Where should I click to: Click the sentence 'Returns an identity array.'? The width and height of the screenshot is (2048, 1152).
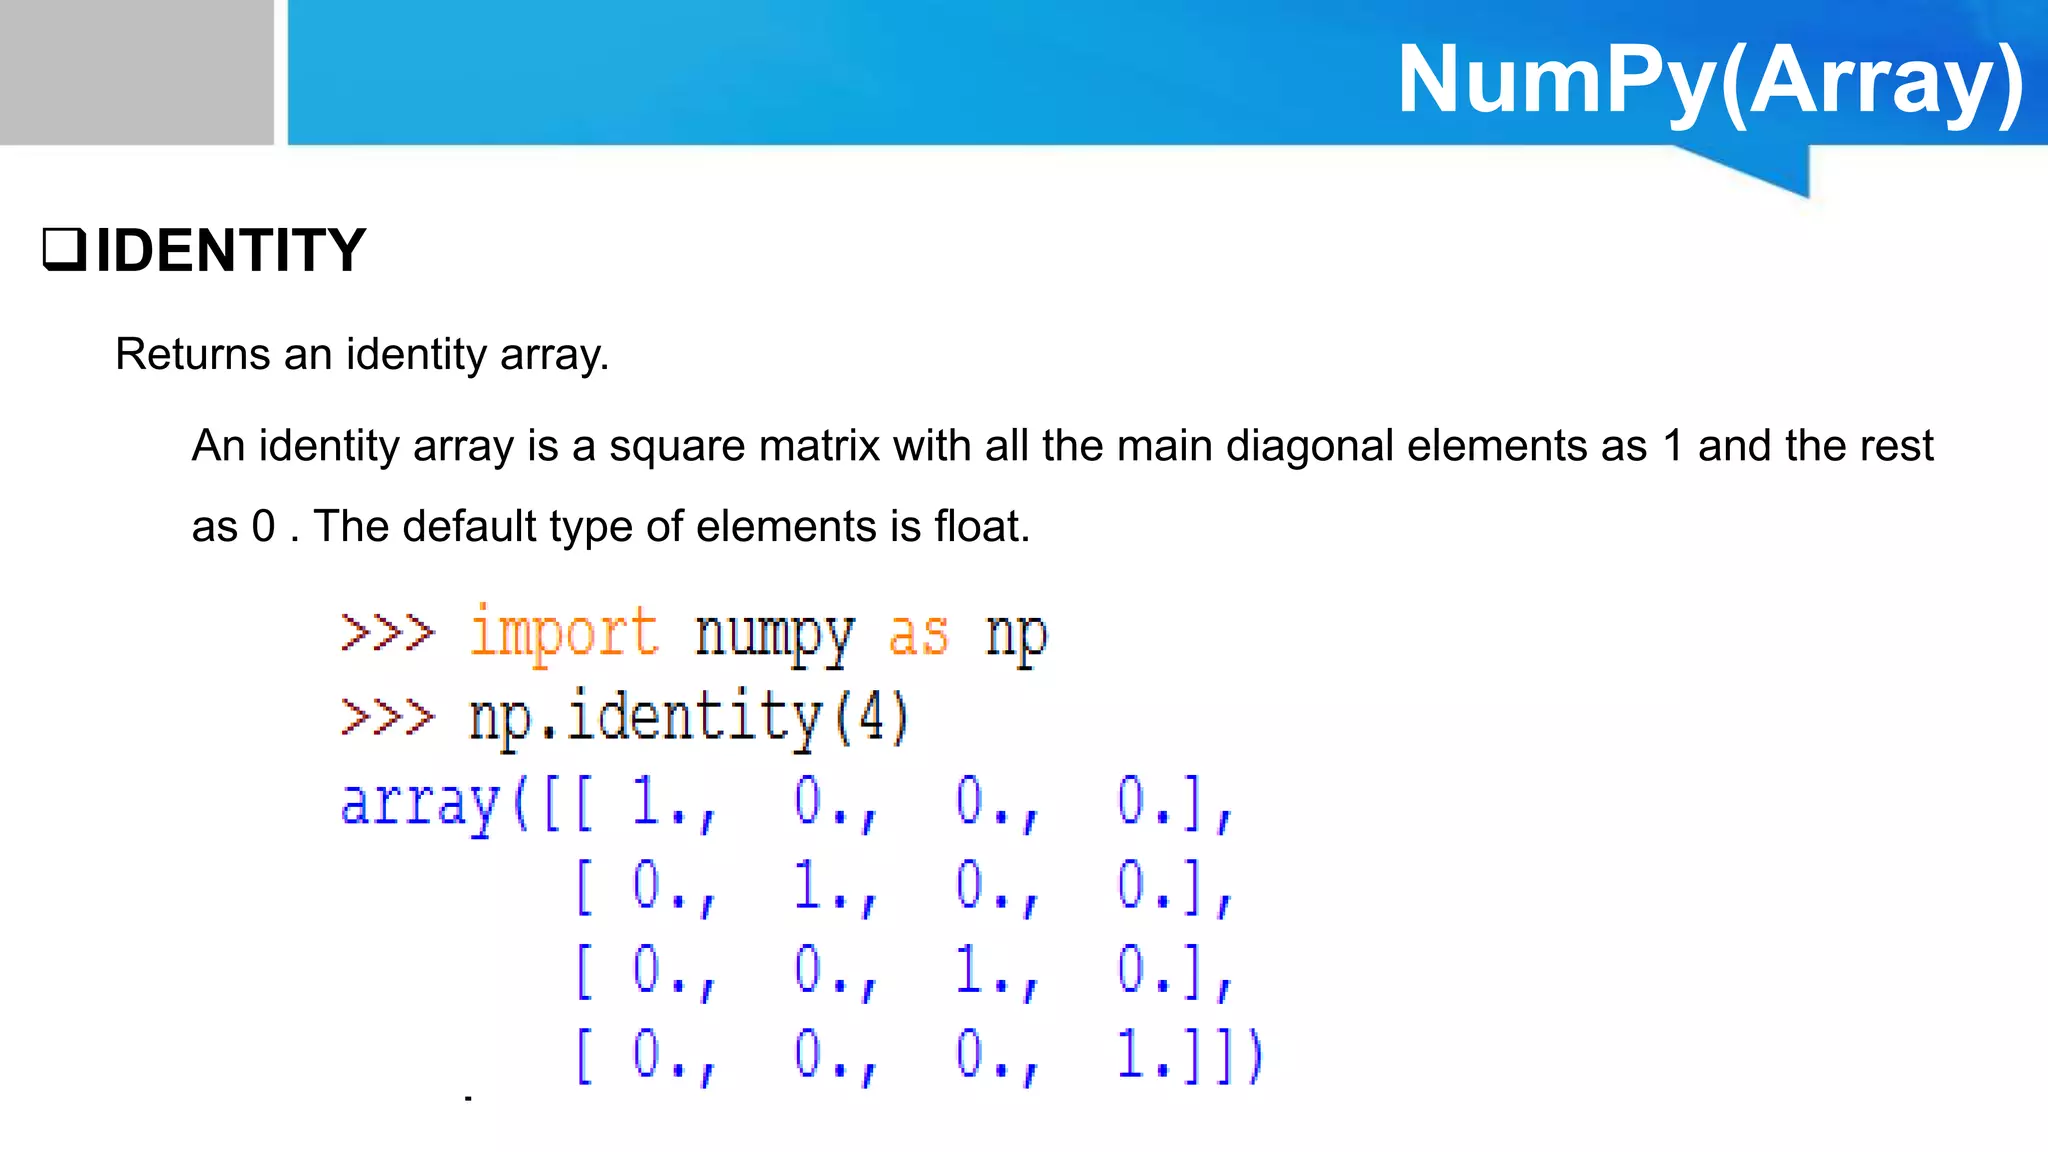tap(362, 355)
